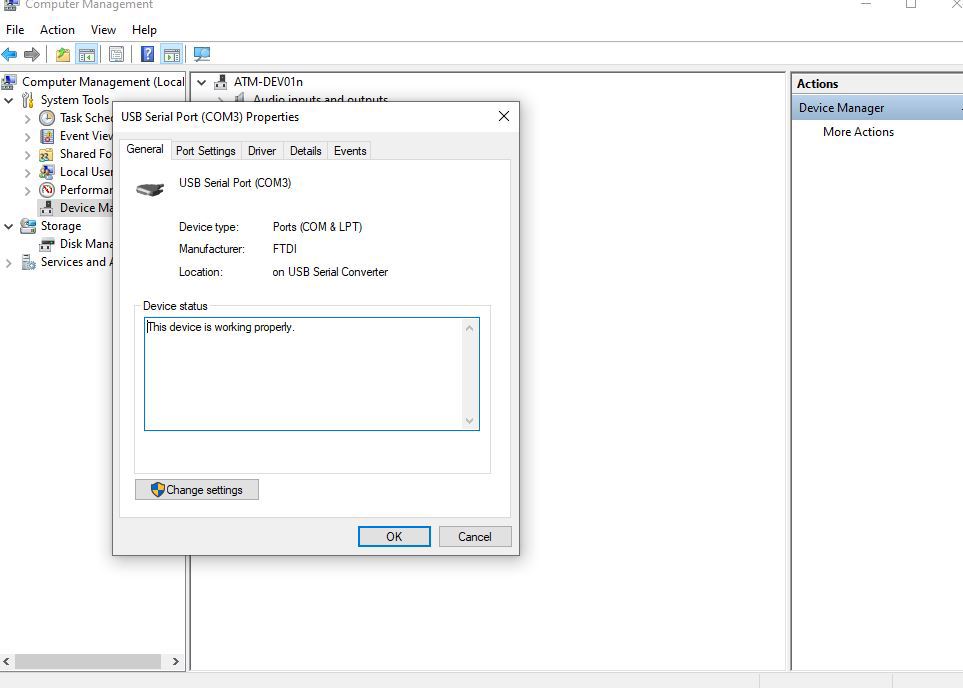Image resolution: width=963 pixels, height=688 pixels.
Task: Confirm with the OK button
Action: pyautogui.click(x=393, y=536)
